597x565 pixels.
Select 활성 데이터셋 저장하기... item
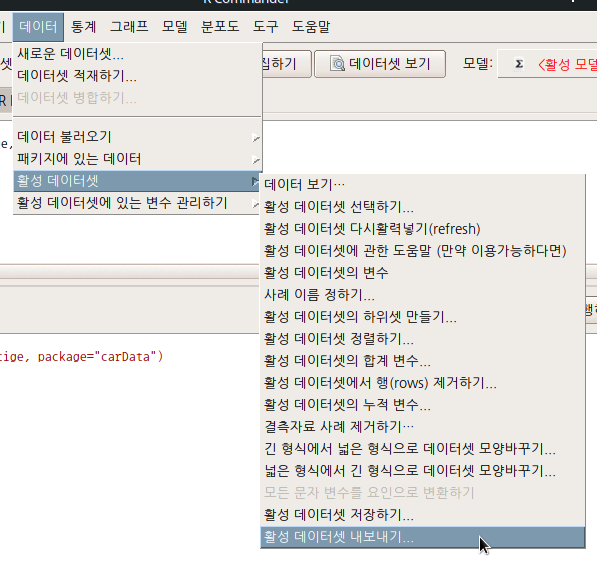pos(423,516)
